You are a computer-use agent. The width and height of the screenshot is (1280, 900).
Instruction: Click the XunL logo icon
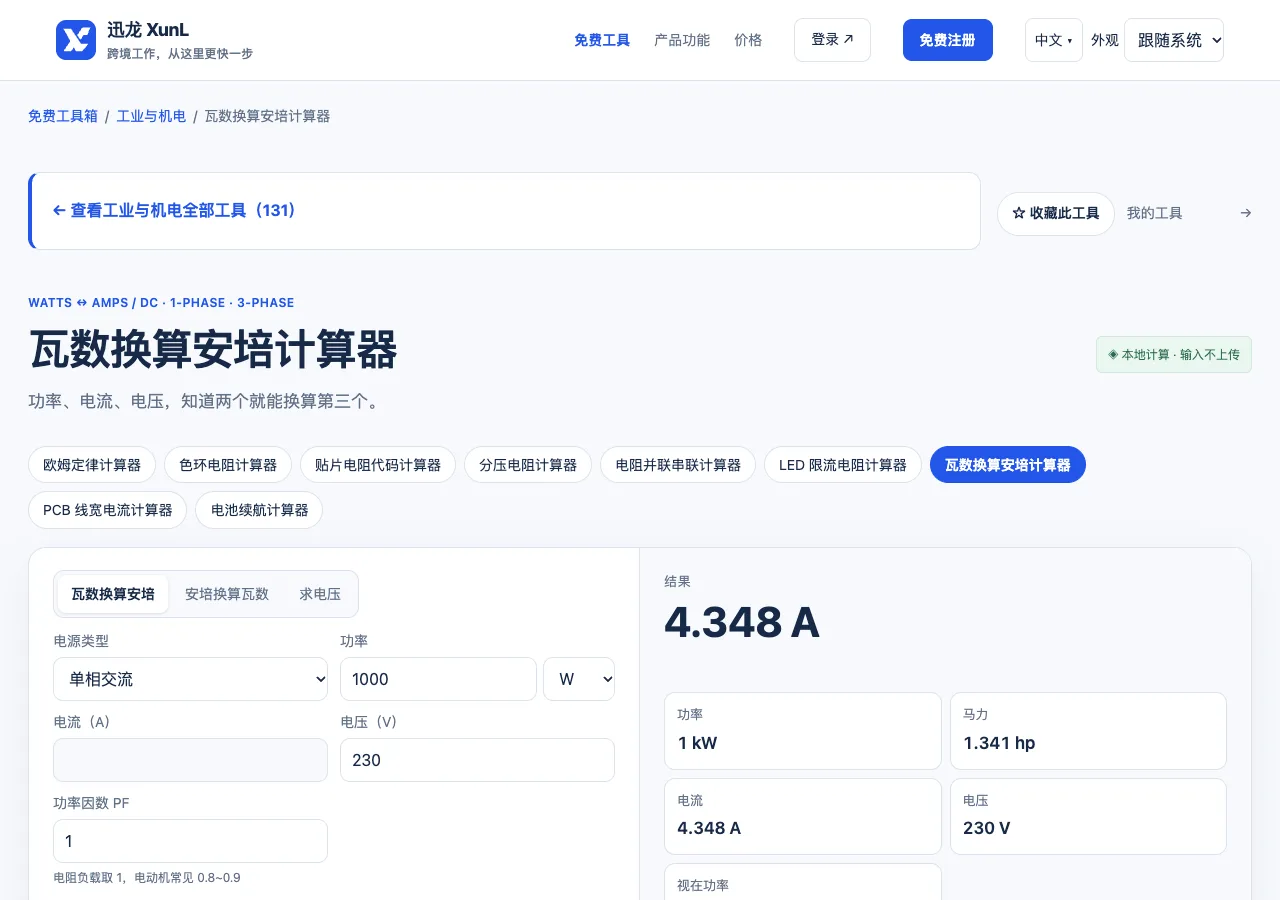[76, 40]
